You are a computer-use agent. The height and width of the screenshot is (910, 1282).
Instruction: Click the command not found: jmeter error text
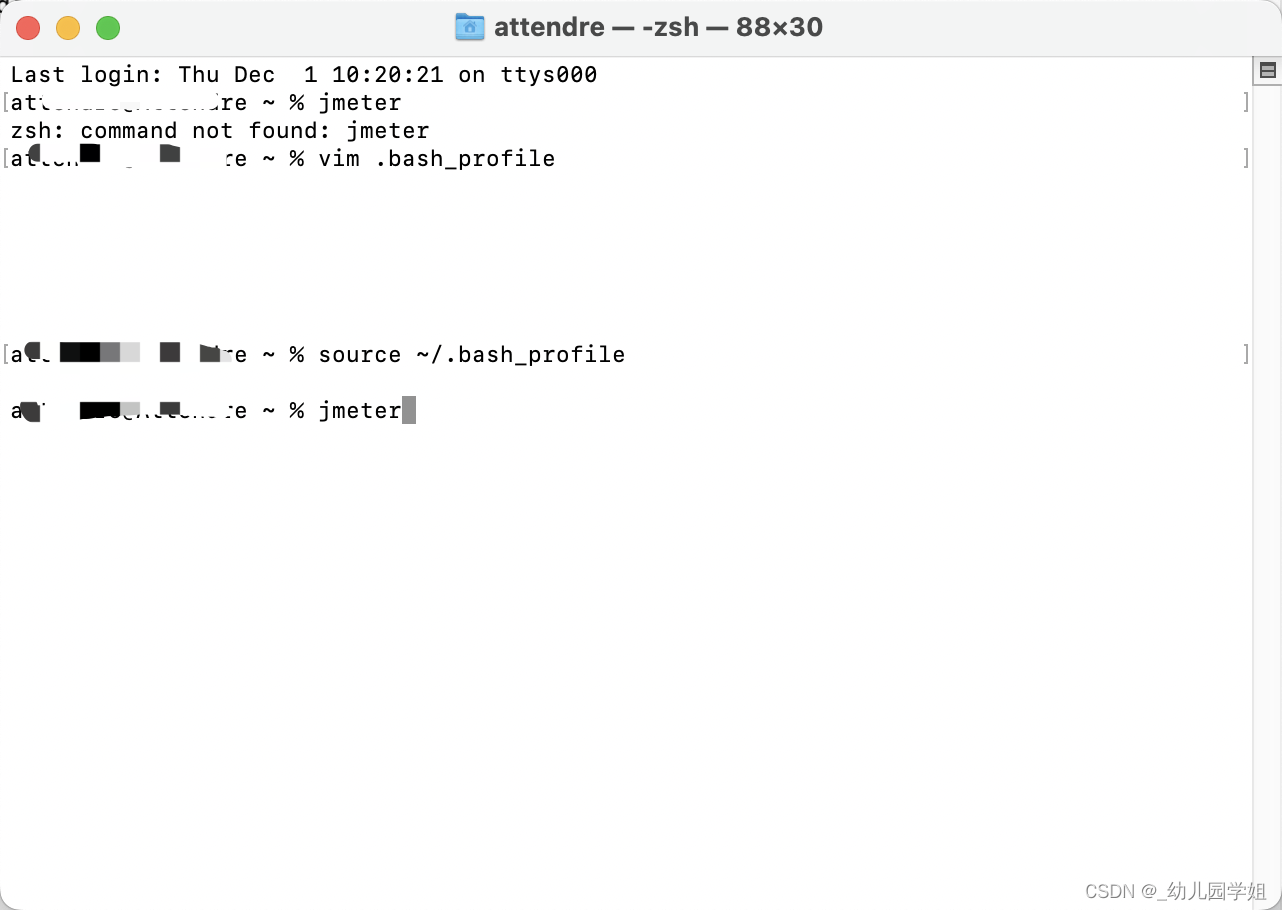coord(219,130)
